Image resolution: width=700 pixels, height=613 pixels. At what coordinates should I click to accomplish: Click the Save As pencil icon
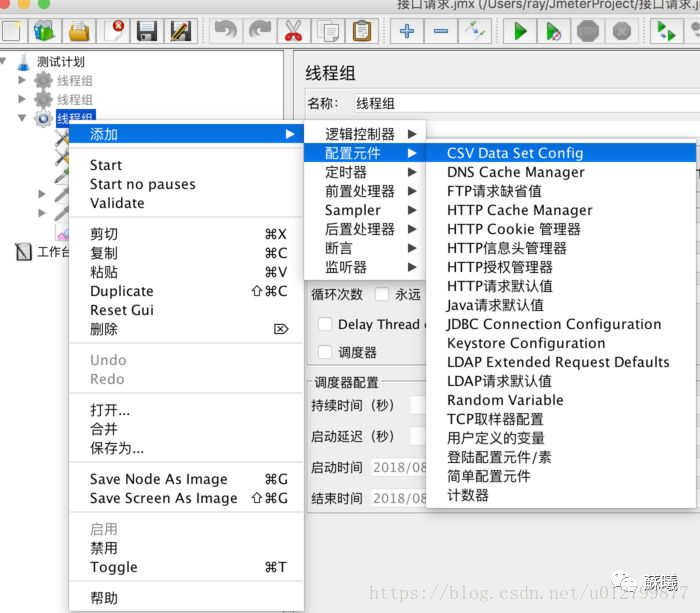click(x=181, y=31)
